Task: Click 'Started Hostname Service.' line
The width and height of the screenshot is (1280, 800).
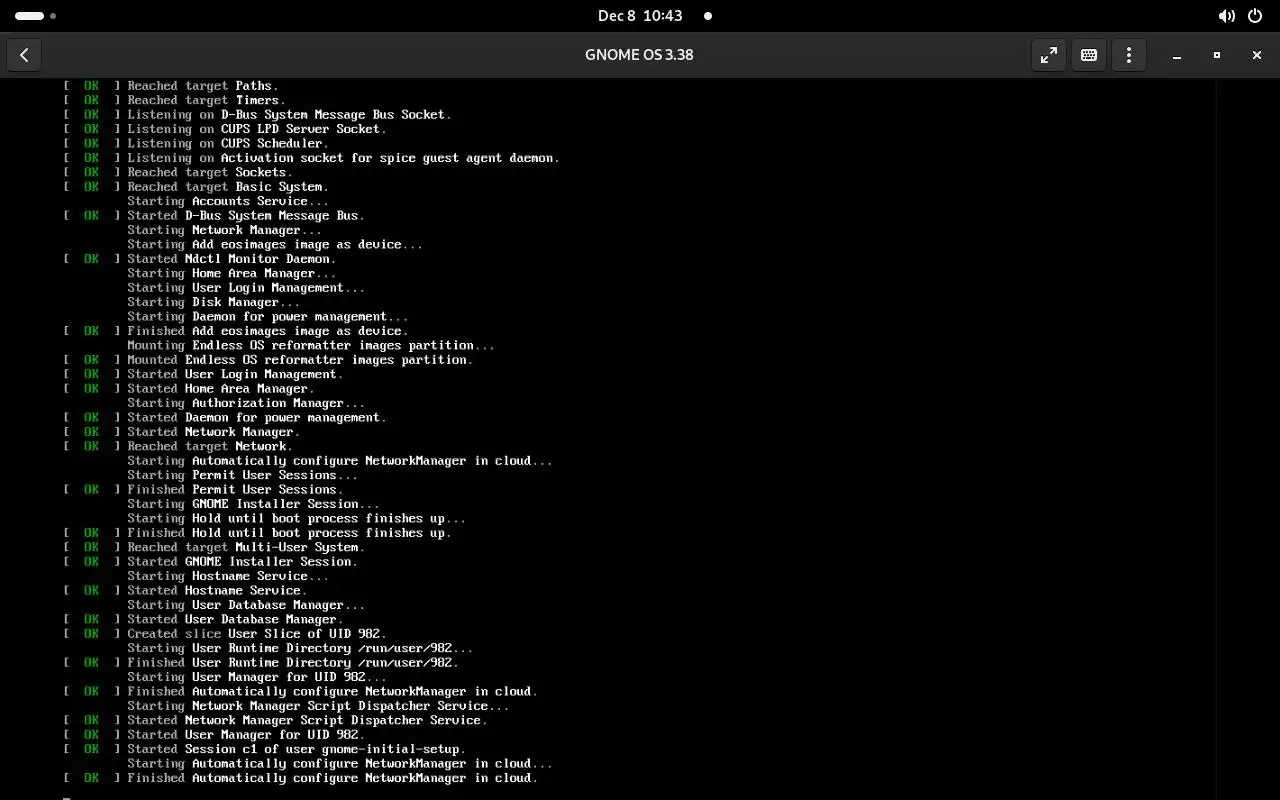Action: [x=217, y=590]
